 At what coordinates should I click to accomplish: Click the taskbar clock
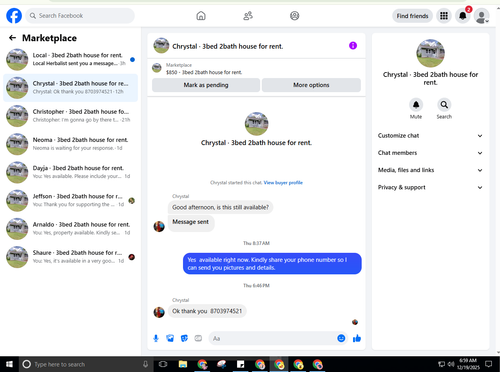pos(468,364)
